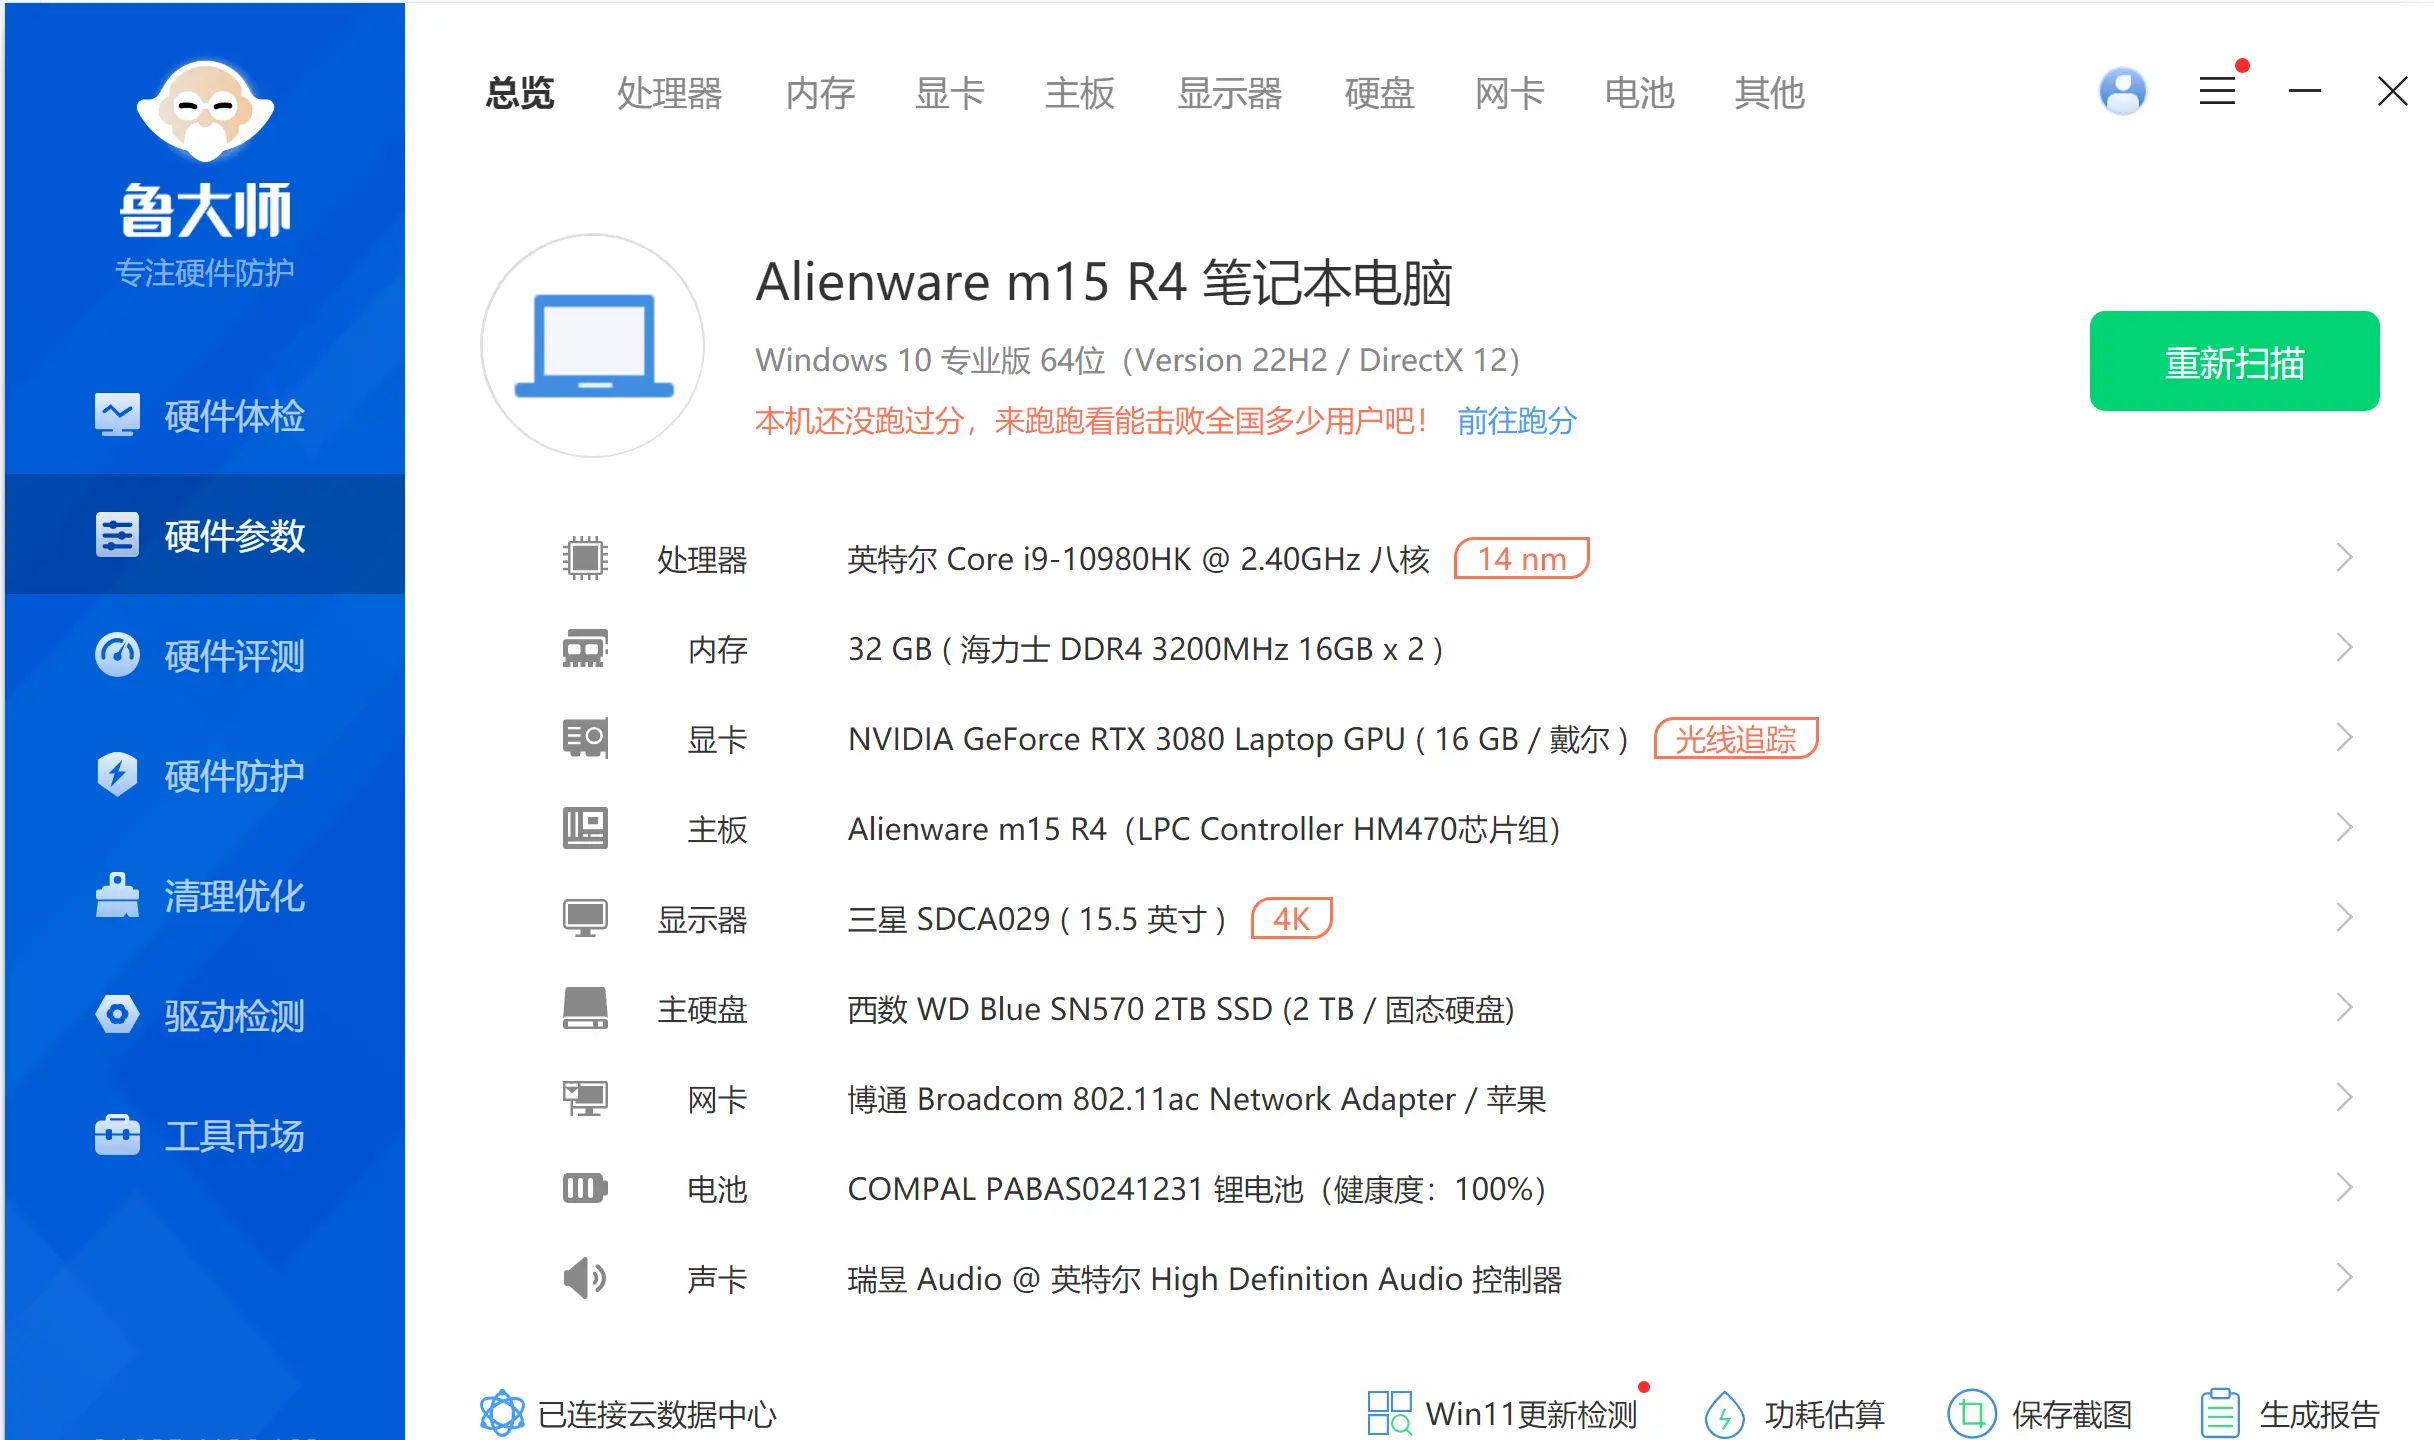Expand the 主板 row chevron

pyautogui.click(x=2344, y=828)
